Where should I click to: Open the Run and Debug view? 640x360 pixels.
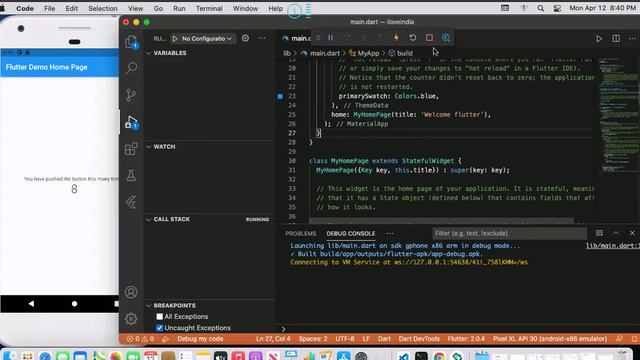pos(131,122)
